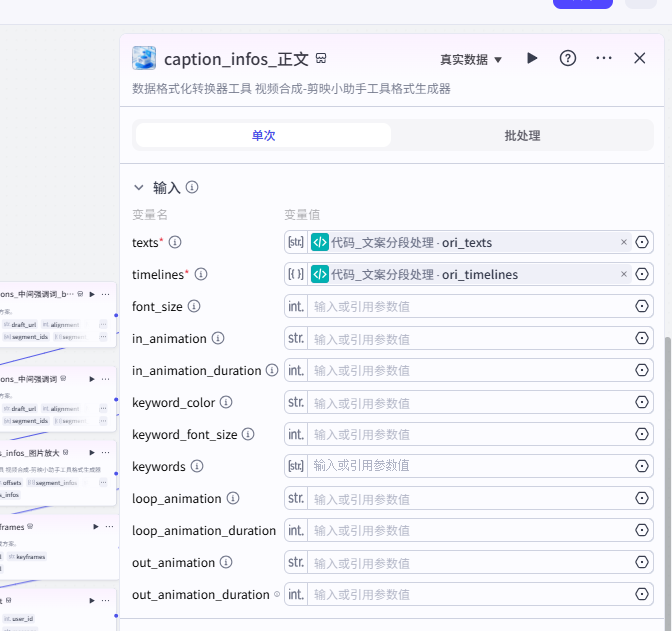The width and height of the screenshot is (672, 631).
Task: Remove the ori_texts reference from texts
Action: 624,242
